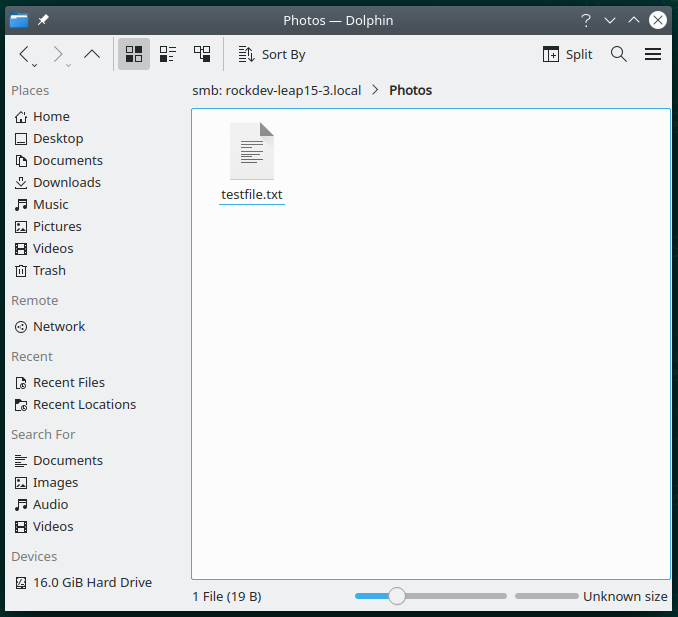This screenshot has height=617, width=678.
Task: Click the Photos breadcrumb
Action: pyautogui.click(x=410, y=90)
